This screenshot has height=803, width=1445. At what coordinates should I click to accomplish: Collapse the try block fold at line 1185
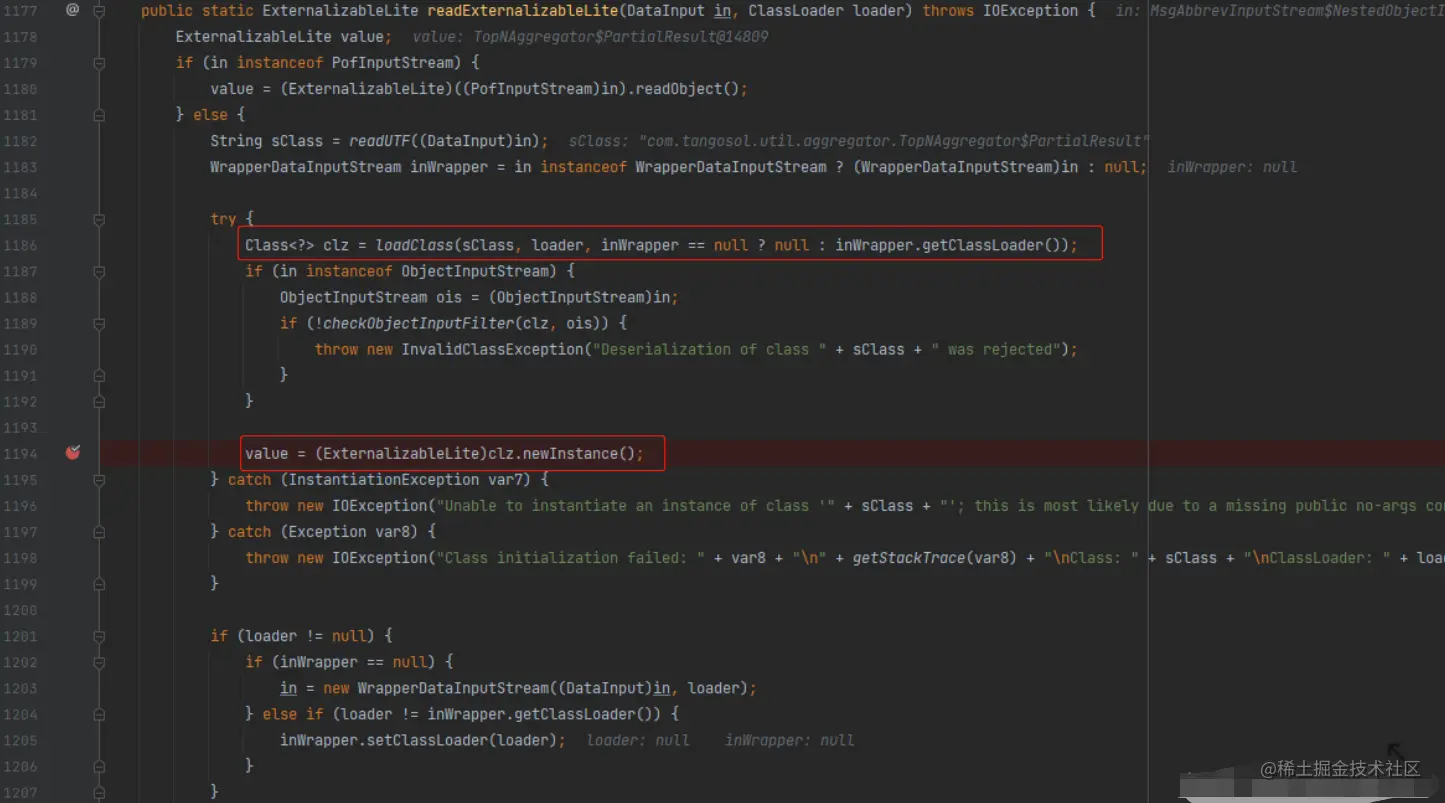(x=99, y=219)
